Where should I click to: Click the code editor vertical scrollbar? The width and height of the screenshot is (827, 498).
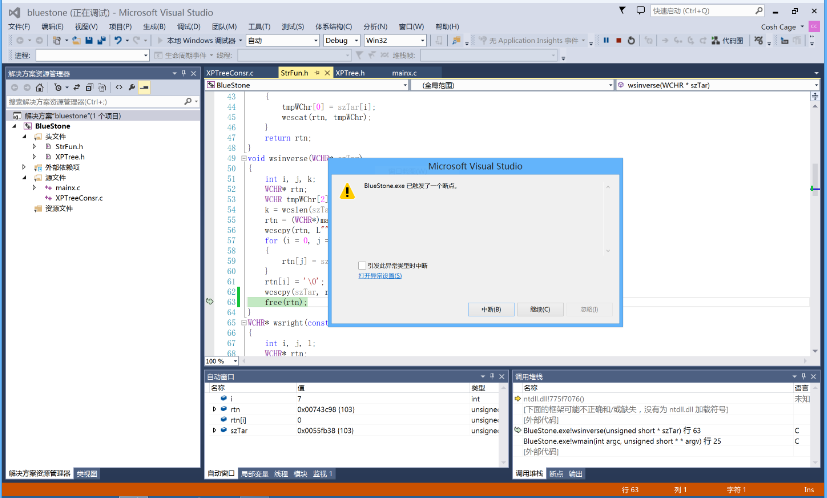pyautogui.click(x=815, y=227)
